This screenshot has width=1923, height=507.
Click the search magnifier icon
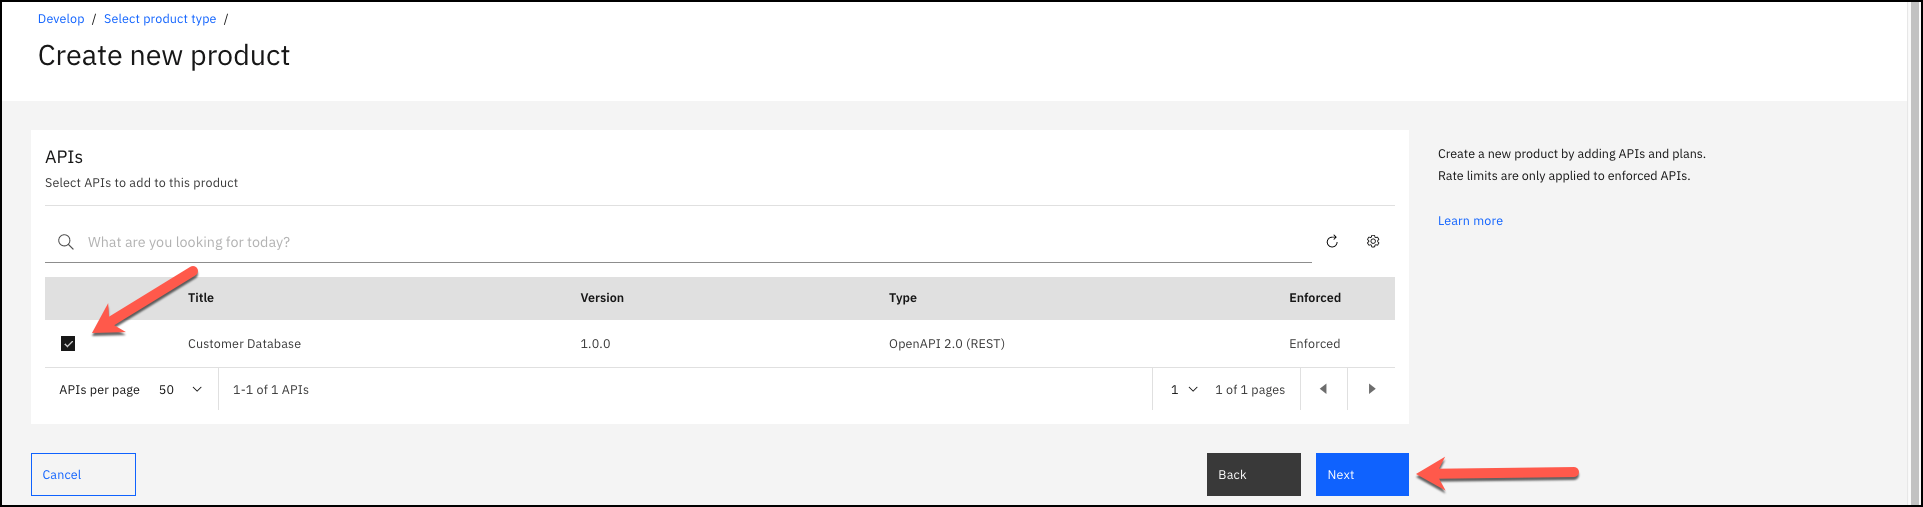coord(66,242)
